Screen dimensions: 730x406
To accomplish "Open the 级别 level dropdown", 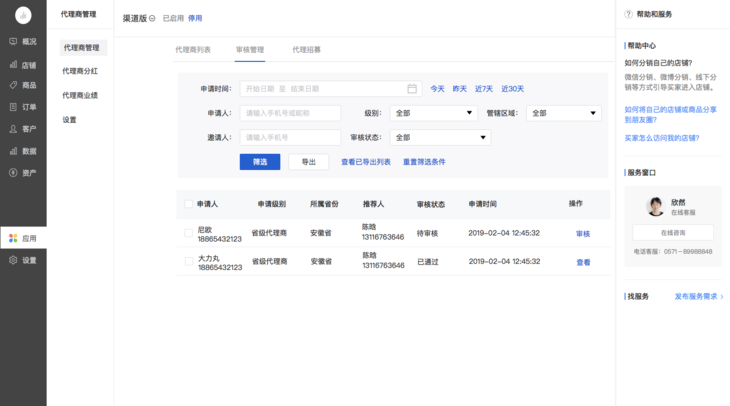I will click(x=434, y=113).
